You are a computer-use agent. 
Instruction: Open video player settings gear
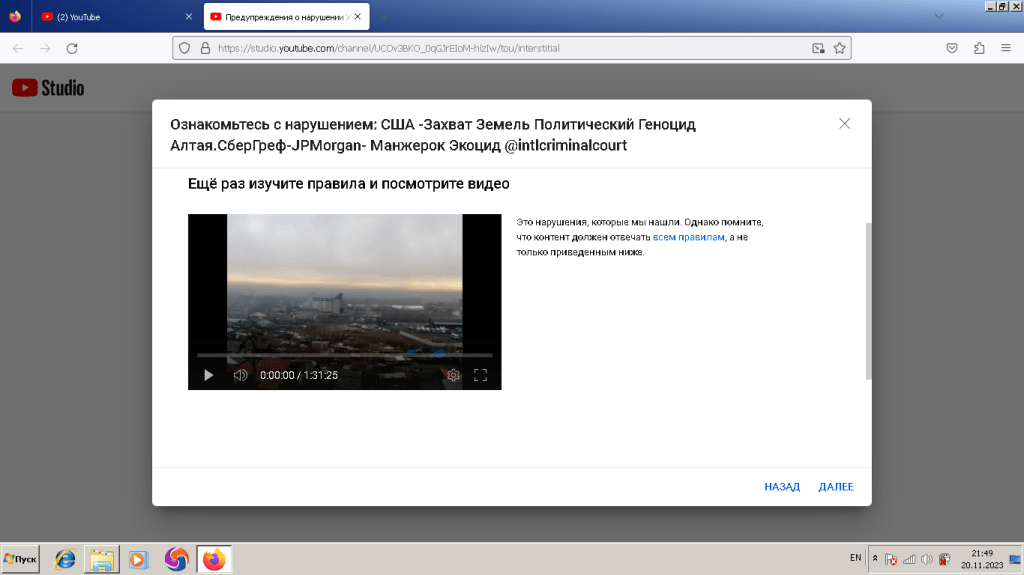[453, 375]
